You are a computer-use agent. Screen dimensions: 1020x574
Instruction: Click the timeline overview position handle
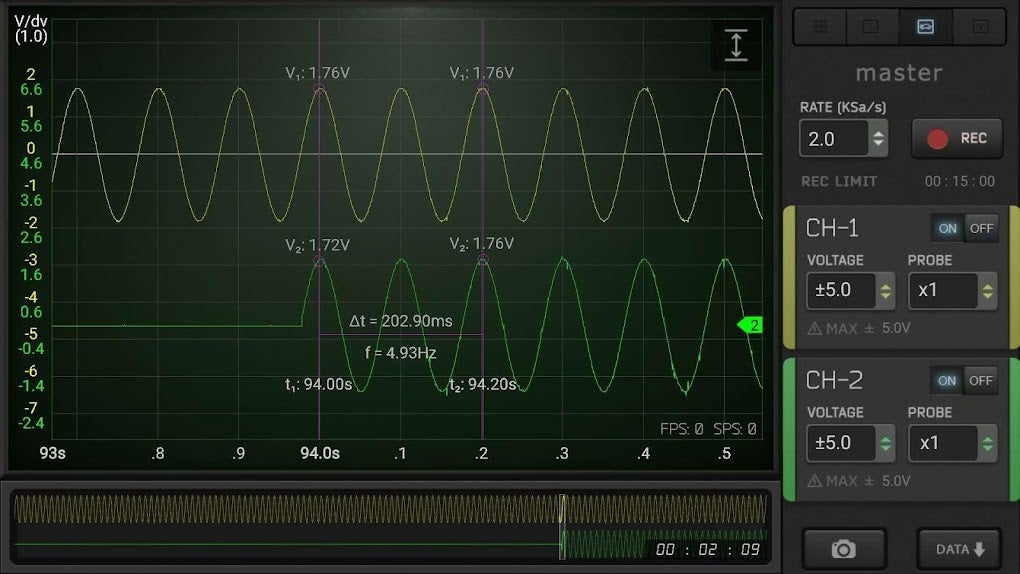[x=563, y=526]
